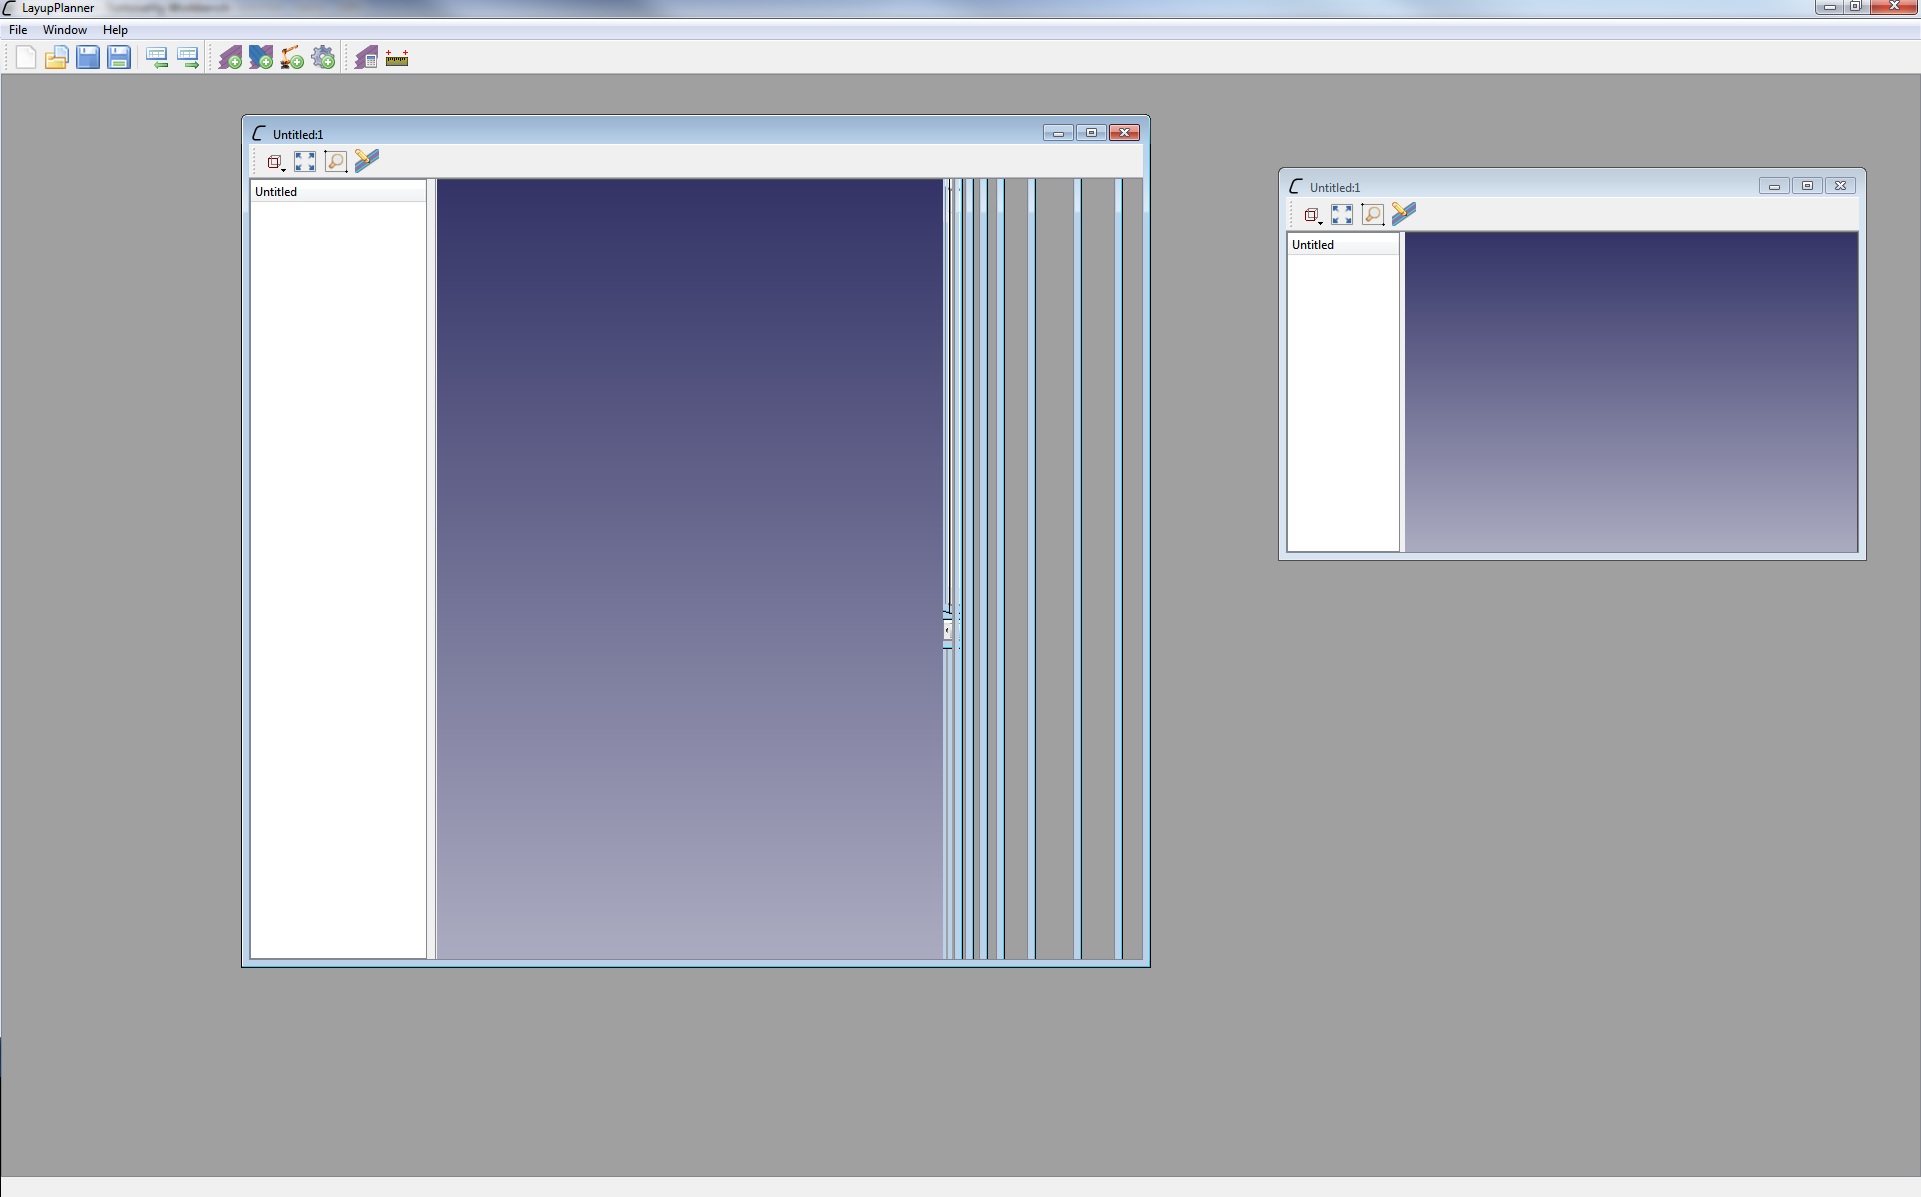This screenshot has height=1197, width=1921.
Task: Click zoom-area magnifier in small Untitled:1 window
Action: point(1373,215)
